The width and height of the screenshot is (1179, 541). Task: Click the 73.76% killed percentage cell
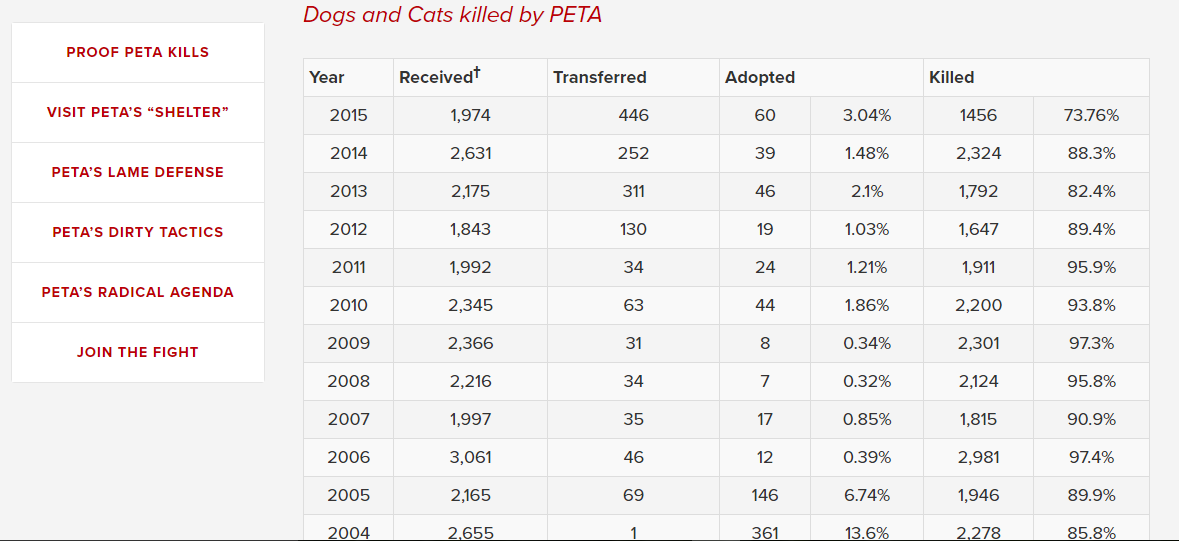1091,115
